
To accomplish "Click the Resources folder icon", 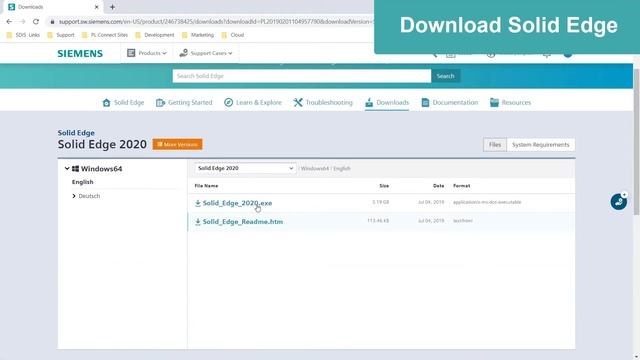I will coord(494,102).
